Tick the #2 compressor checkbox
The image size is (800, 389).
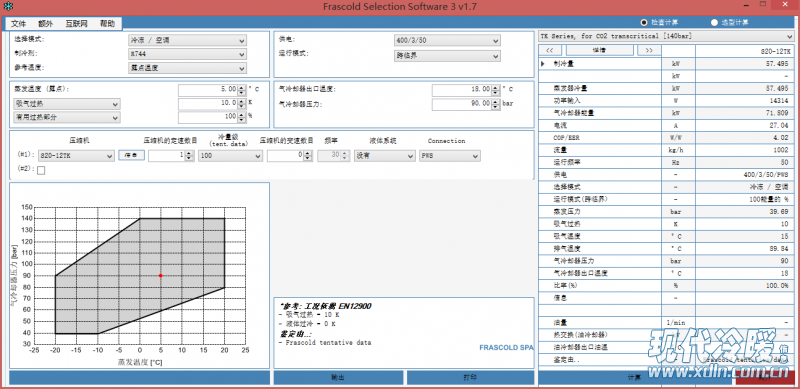pos(41,171)
